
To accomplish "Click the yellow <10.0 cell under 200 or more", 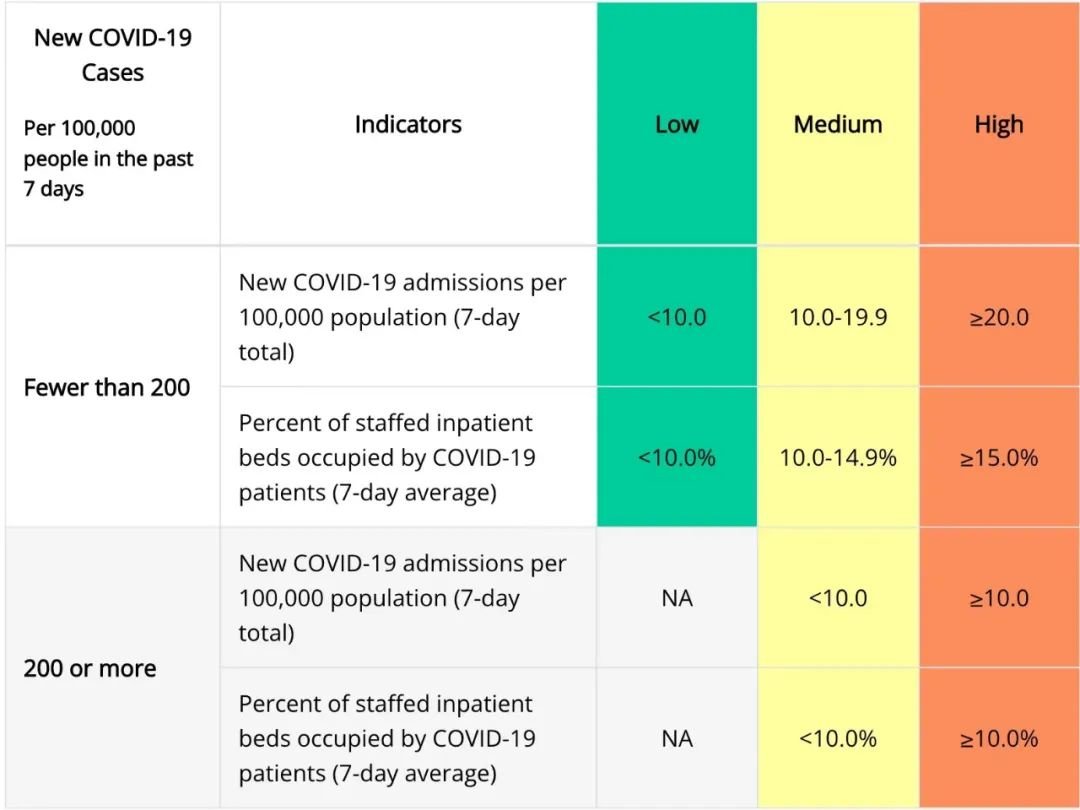I will click(838, 598).
